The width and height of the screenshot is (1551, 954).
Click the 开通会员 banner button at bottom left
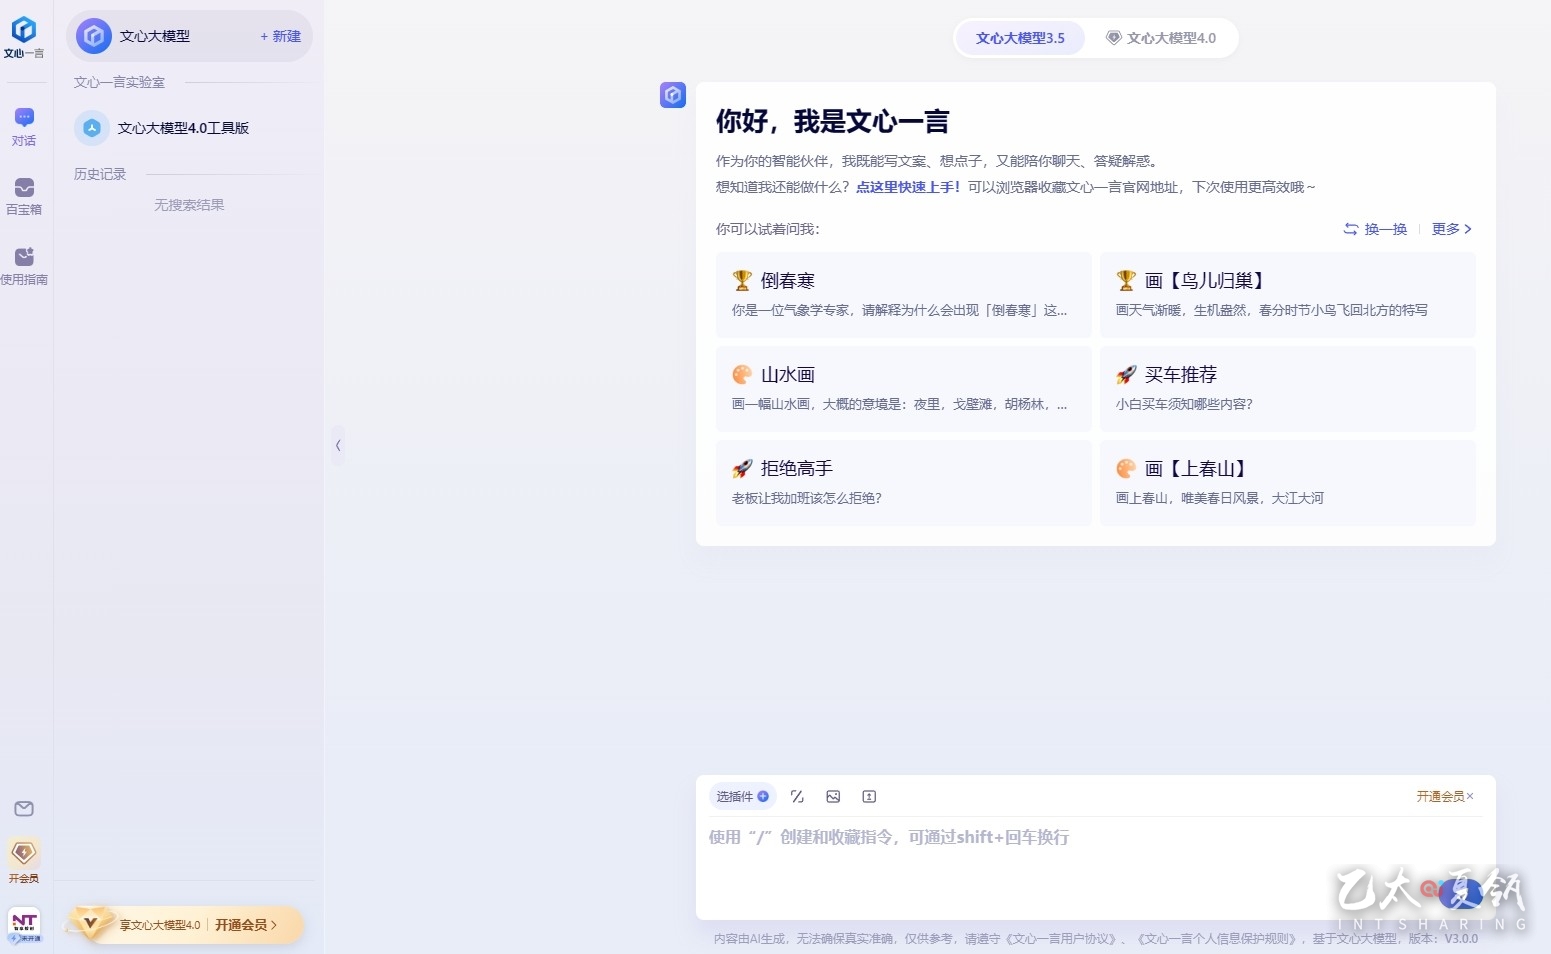pyautogui.click(x=246, y=925)
